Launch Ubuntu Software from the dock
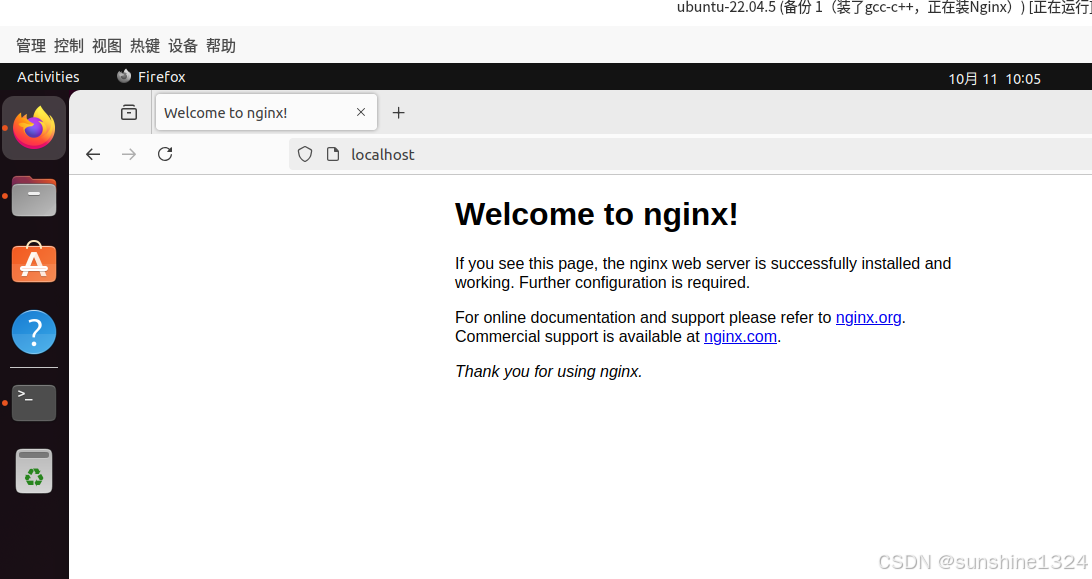The image size is (1092, 579). 34,263
